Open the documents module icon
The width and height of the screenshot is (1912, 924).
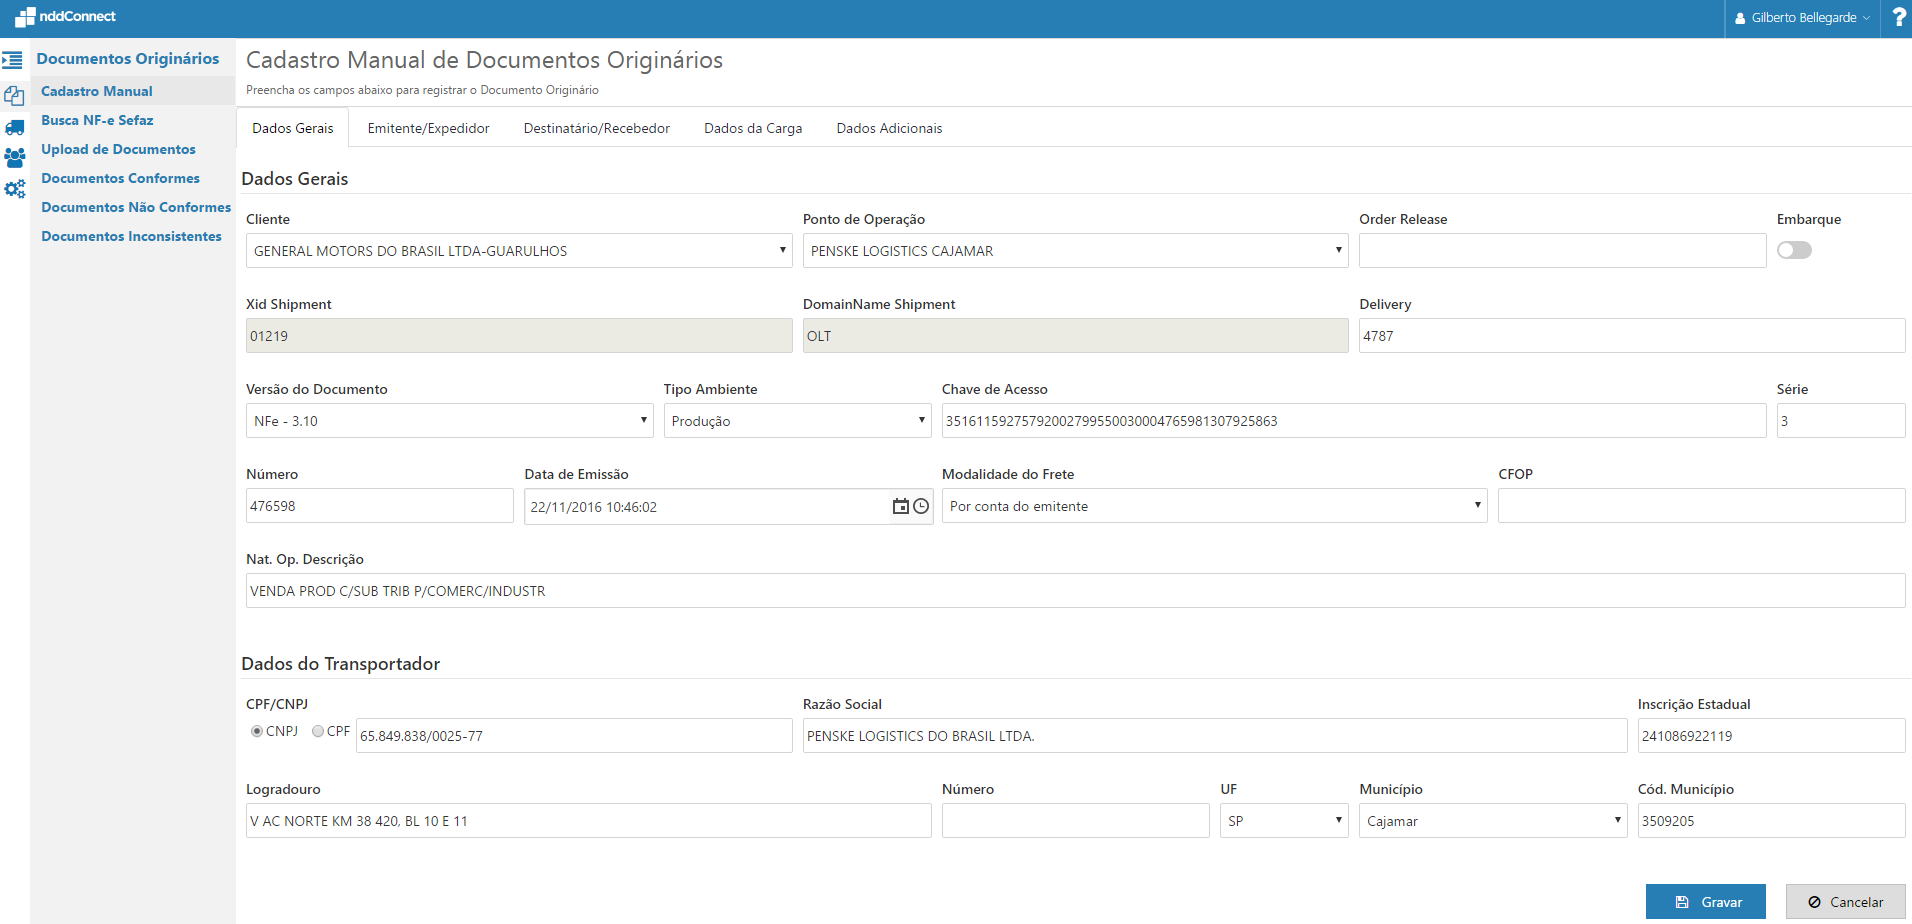[14, 96]
